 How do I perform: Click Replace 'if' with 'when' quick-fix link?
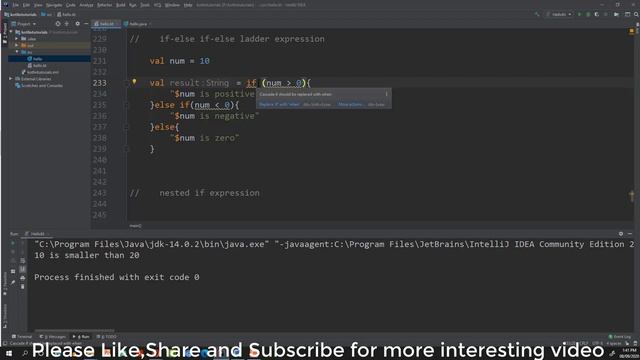pyautogui.click(x=279, y=104)
